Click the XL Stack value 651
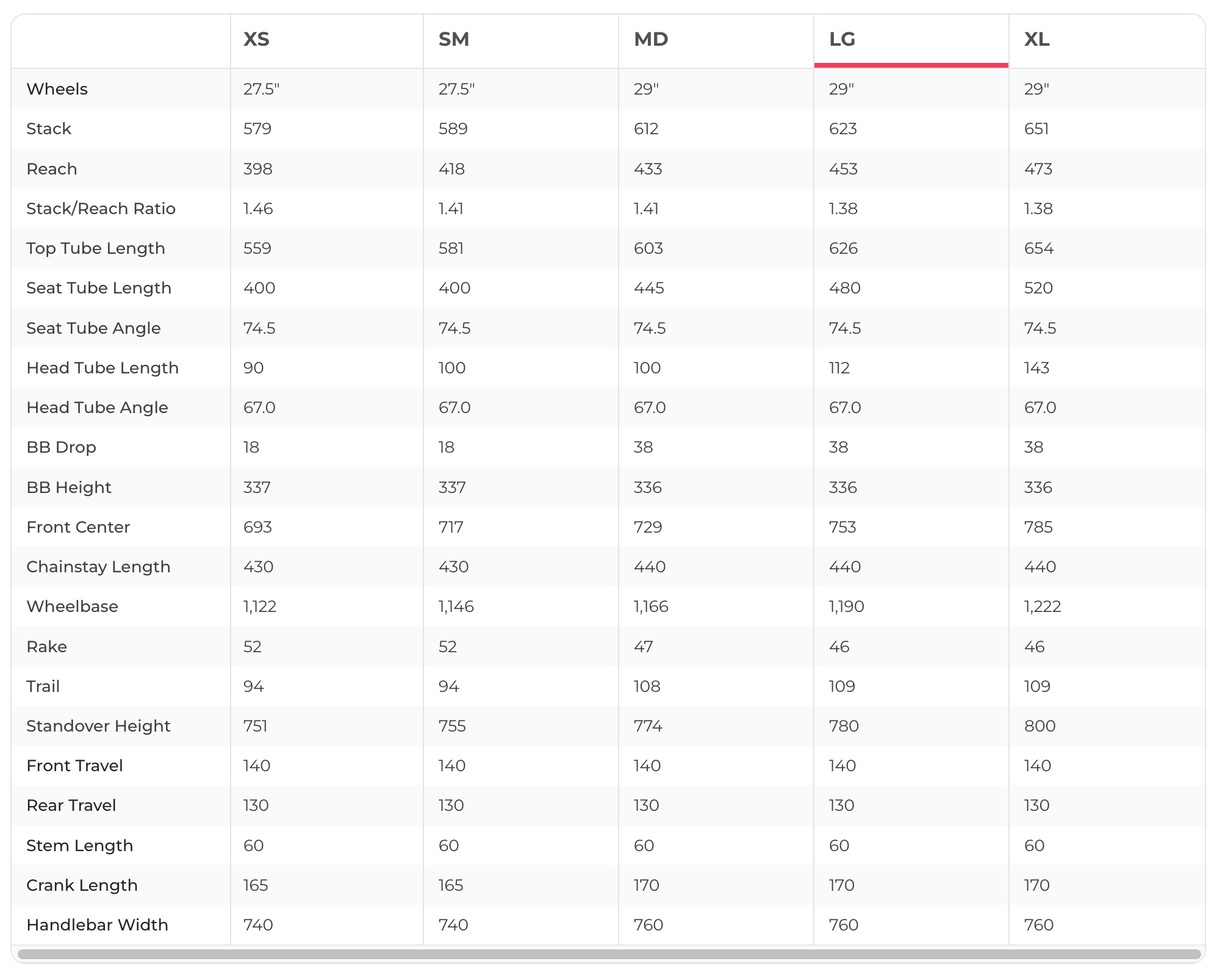This screenshot has width=1214, height=975. tap(1036, 129)
